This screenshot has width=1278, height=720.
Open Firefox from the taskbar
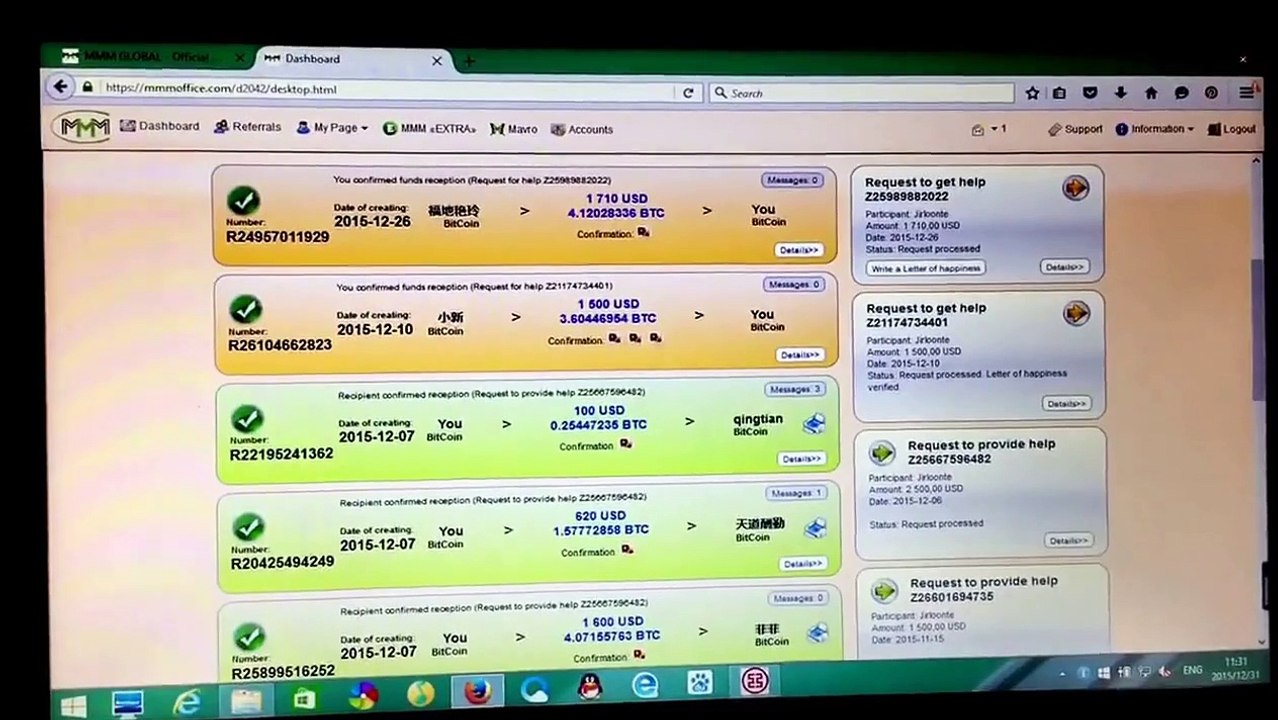[x=477, y=692]
